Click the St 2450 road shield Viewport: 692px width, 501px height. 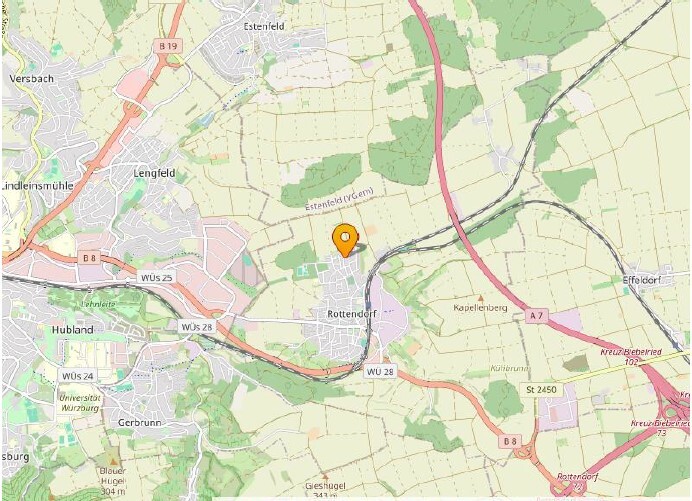coord(542,390)
